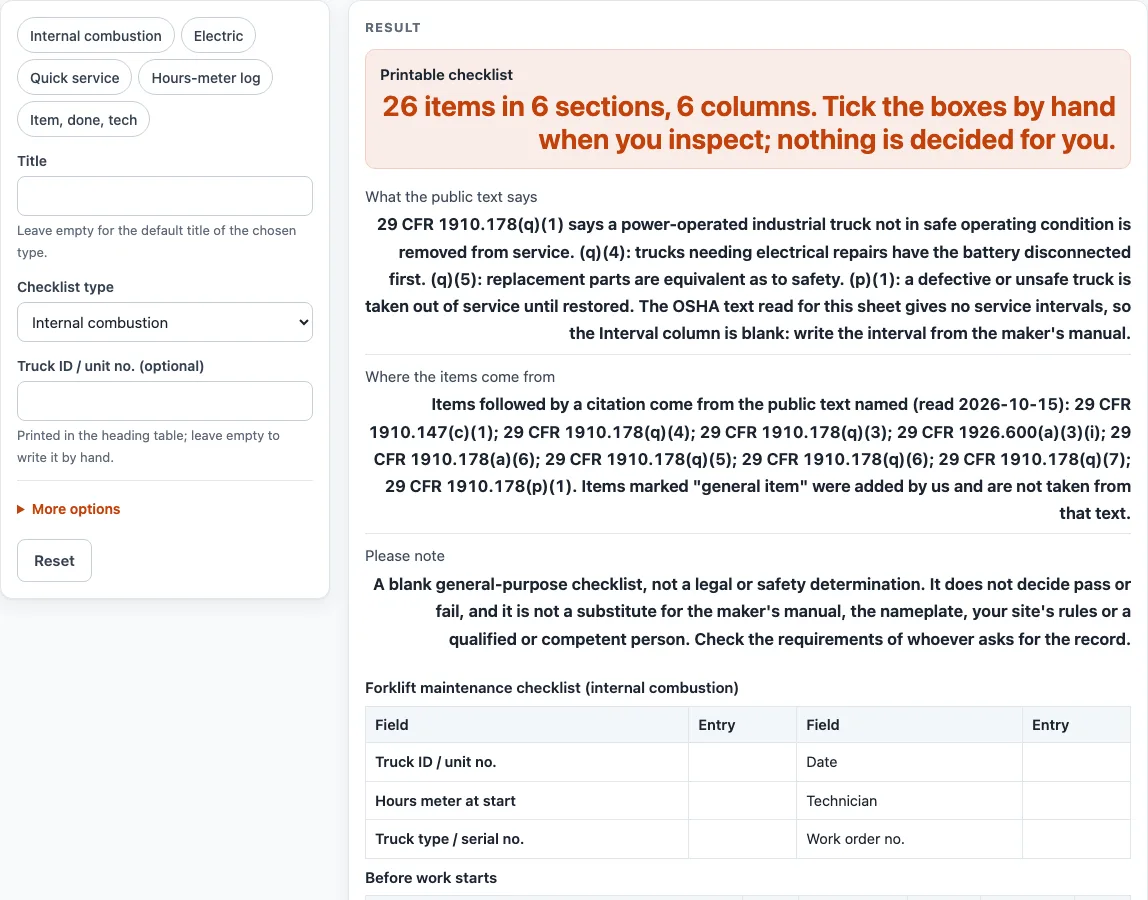Click the dropdown arrow beside Internal combustion
Viewport: 1148px width, 900px height.
coord(303,322)
